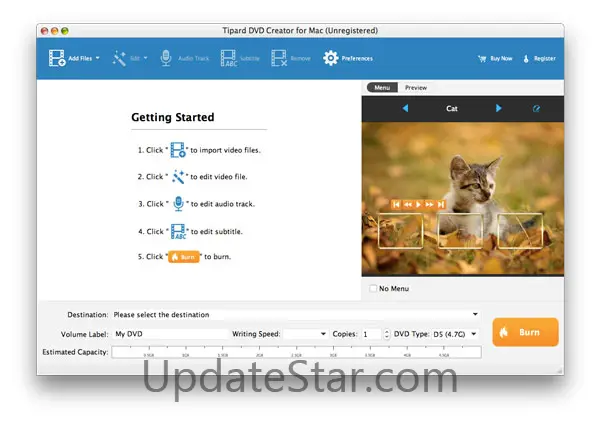
Task: Switch to the Preview tab
Action: coord(416,88)
